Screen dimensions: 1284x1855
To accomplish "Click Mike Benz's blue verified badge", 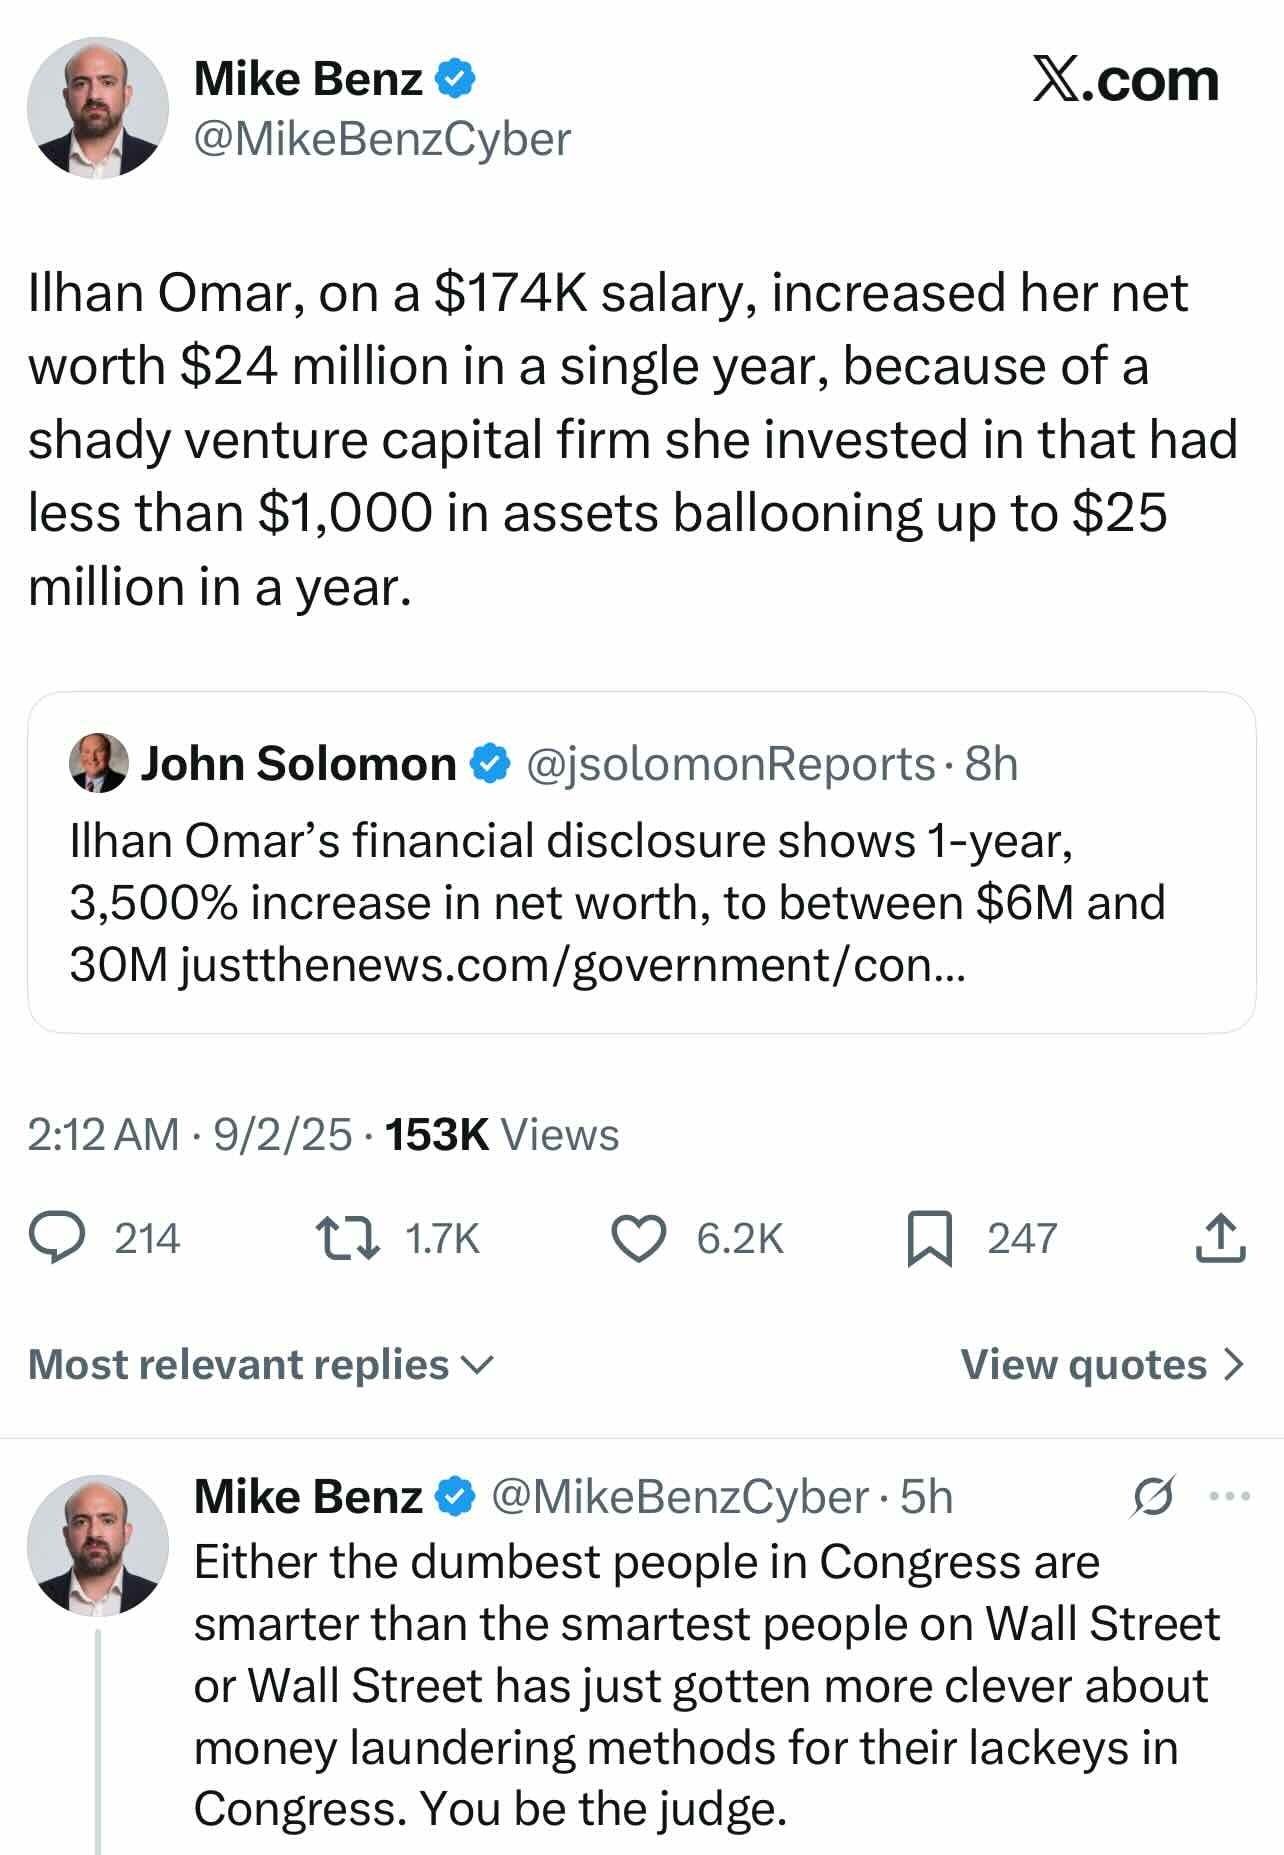I will pos(456,79).
